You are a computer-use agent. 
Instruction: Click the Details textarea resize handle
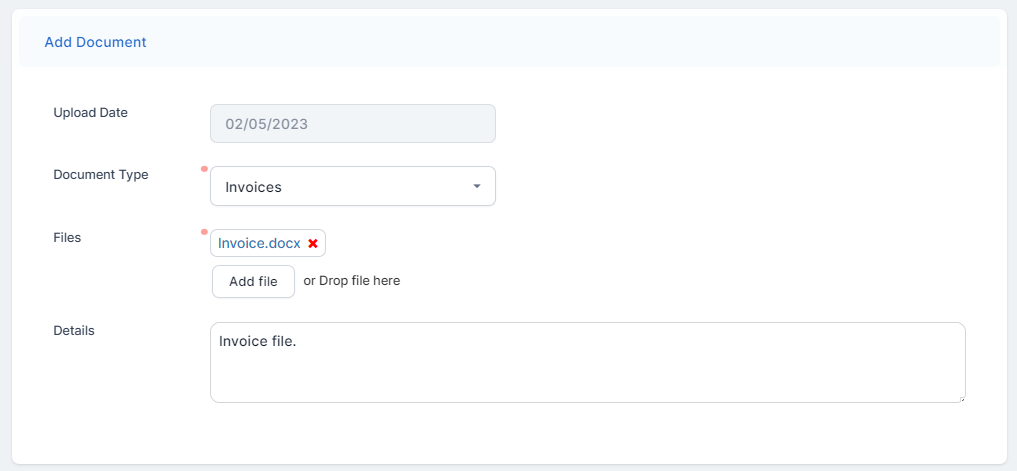coord(962,399)
